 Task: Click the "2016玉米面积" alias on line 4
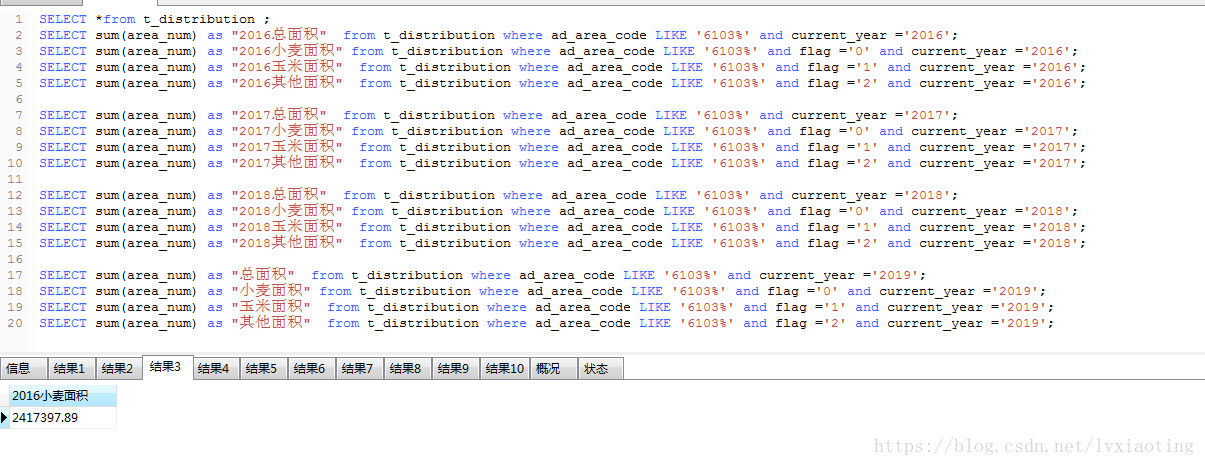pyautogui.click(x=287, y=67)
